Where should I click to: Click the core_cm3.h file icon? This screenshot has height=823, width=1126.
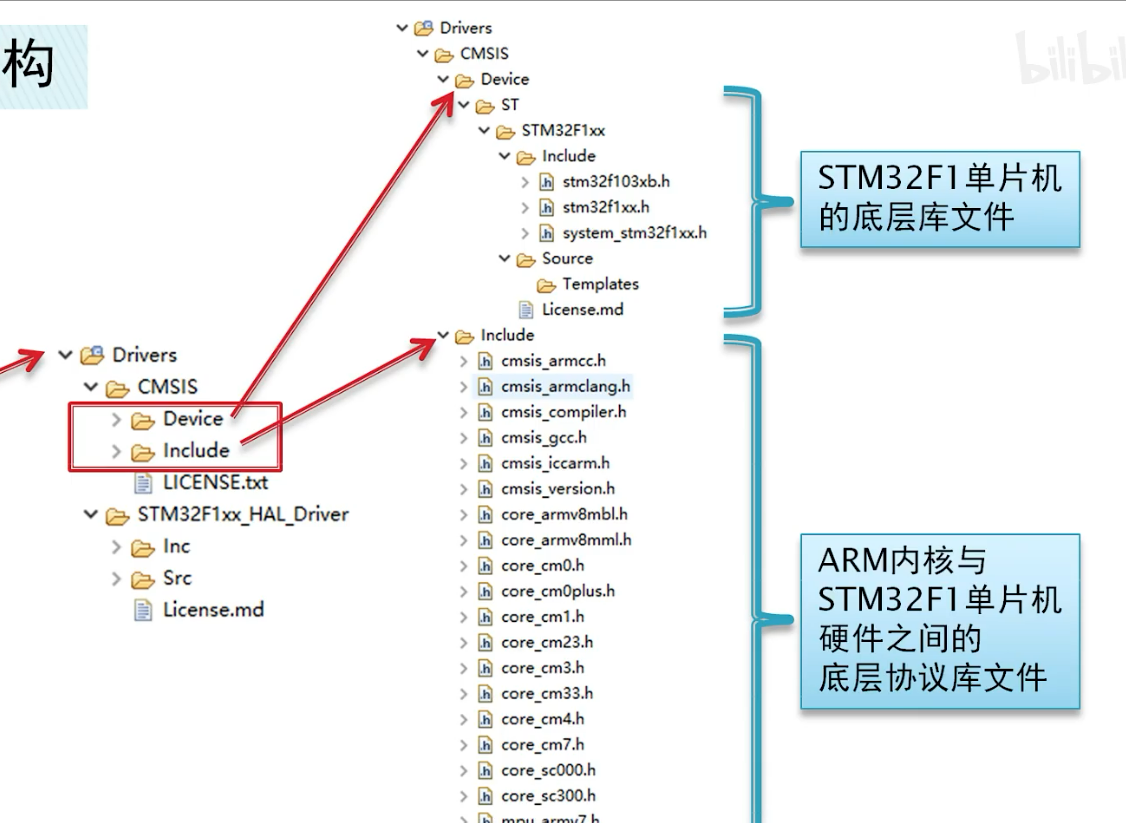point(485,669)
